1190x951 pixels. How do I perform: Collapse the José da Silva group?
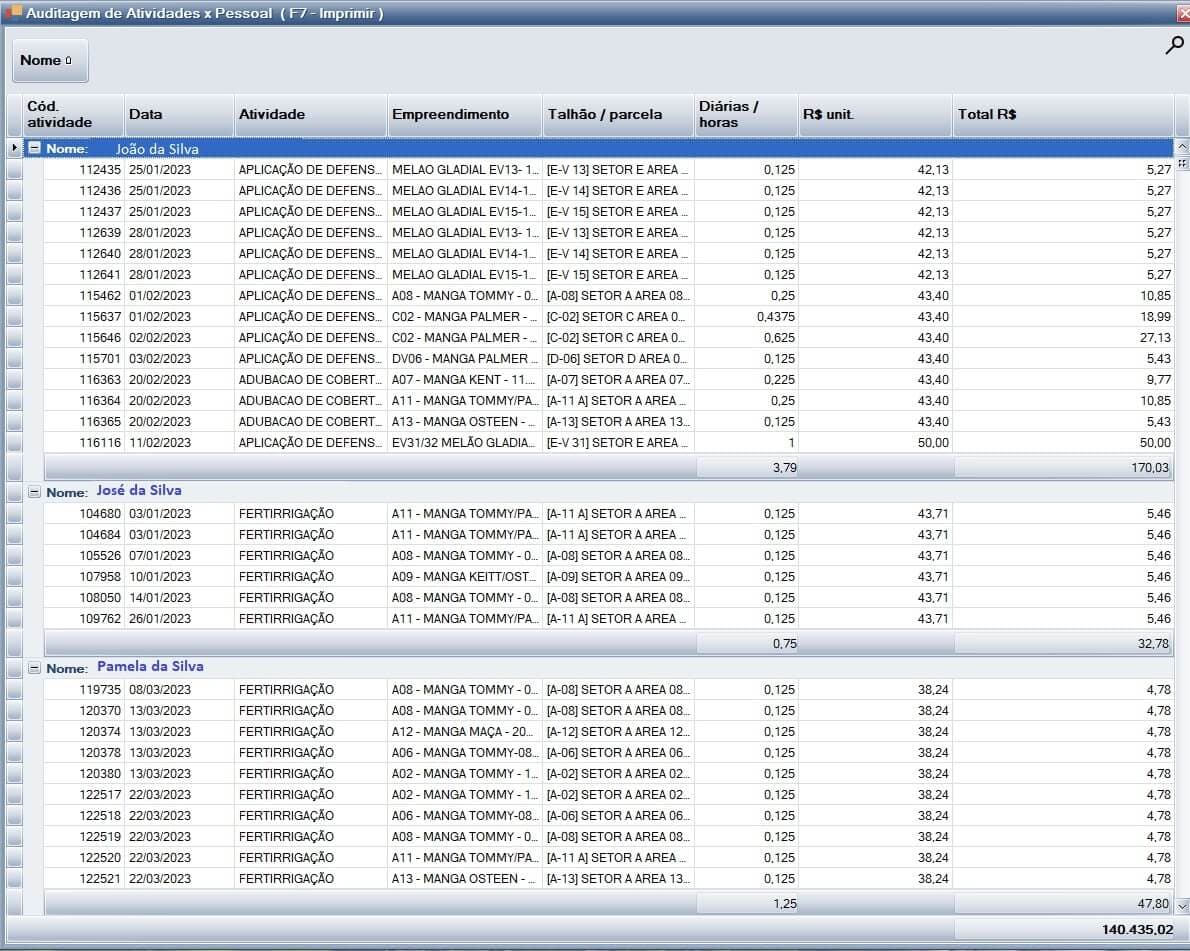(34, 492)
